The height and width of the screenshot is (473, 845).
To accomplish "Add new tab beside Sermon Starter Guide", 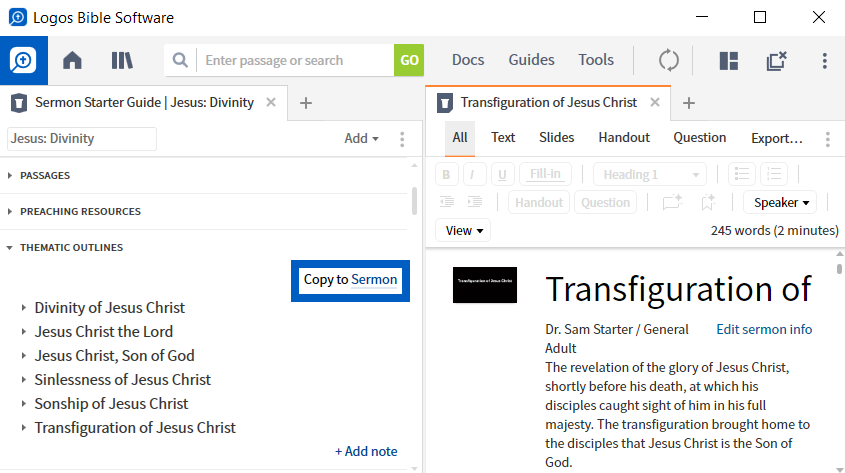I will coord(306,103).
